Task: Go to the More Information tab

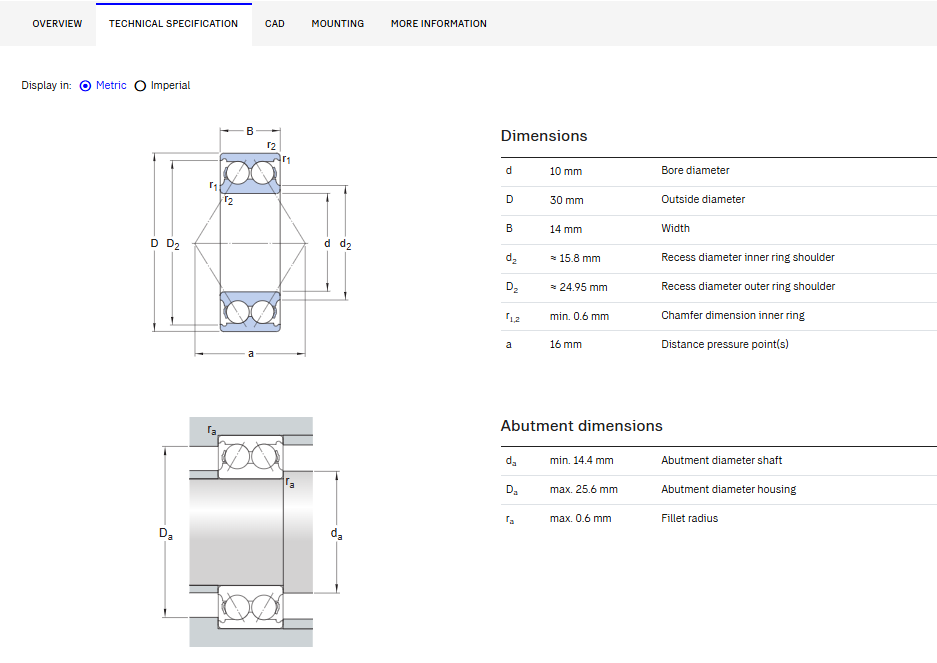Action: click(x=439, y=24)
